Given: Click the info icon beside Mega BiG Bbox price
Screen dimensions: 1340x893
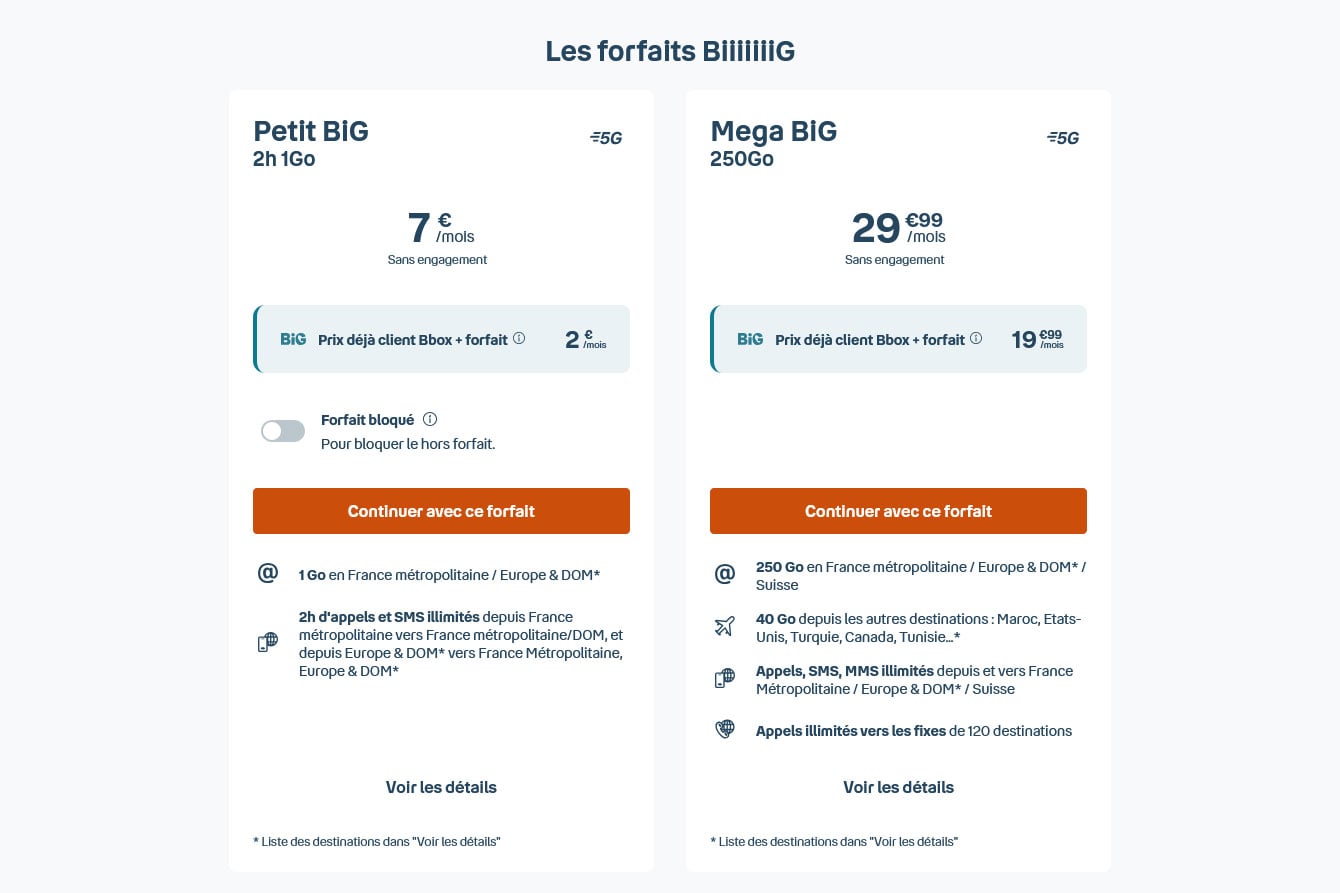Looking at the screenshot, I should click(975, 338).
